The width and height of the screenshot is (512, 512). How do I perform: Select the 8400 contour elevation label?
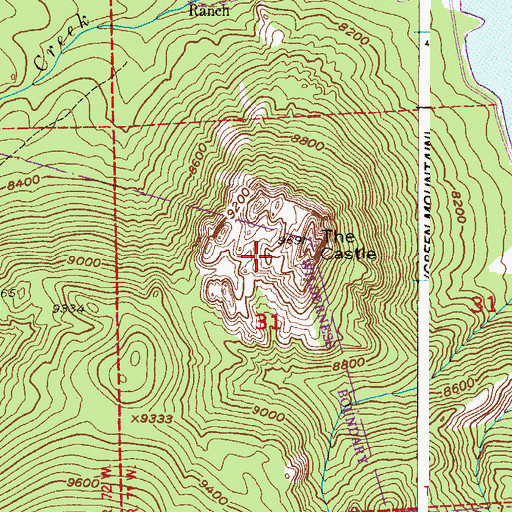point(24,183)
